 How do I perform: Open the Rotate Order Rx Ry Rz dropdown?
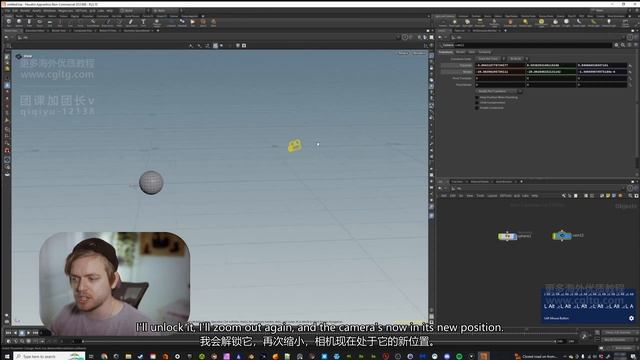point(518,59)
